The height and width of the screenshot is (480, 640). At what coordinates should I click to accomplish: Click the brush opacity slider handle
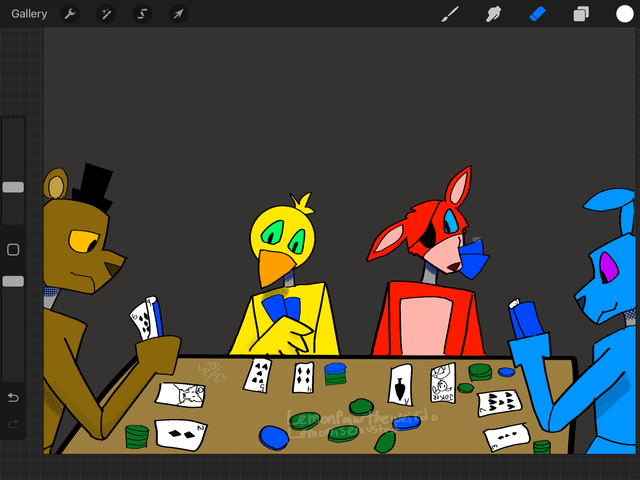click(x=13, y=281)
